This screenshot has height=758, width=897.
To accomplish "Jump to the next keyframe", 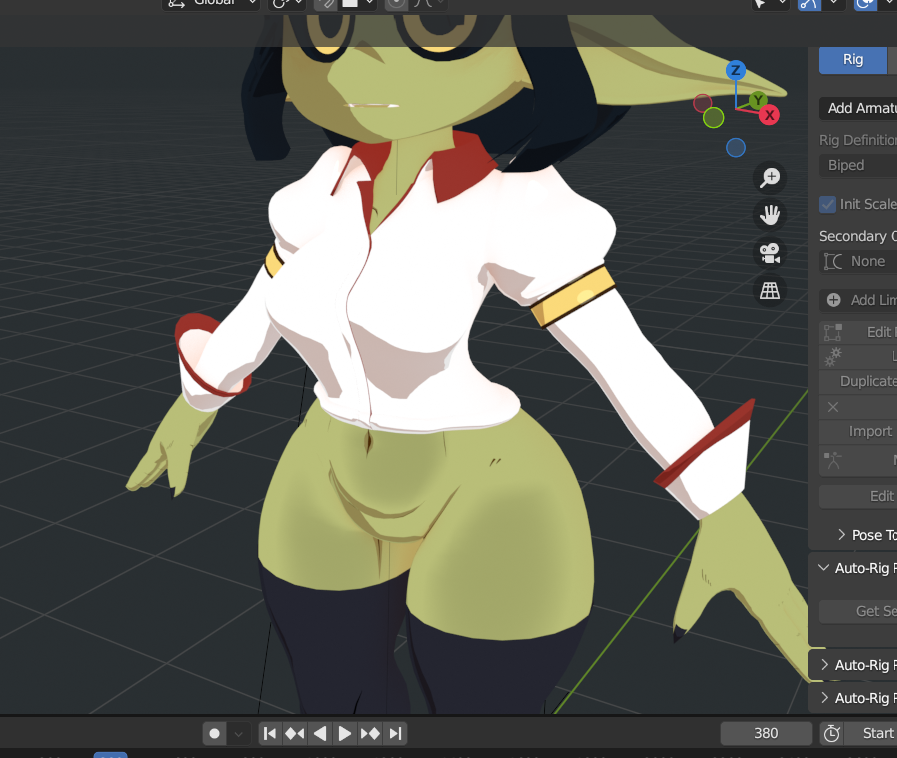I will 370,733.
